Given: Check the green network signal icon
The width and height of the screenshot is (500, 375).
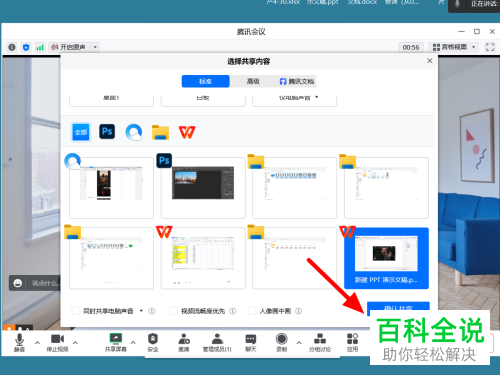Looking at the screenshot, I should [x=40, y=47].
